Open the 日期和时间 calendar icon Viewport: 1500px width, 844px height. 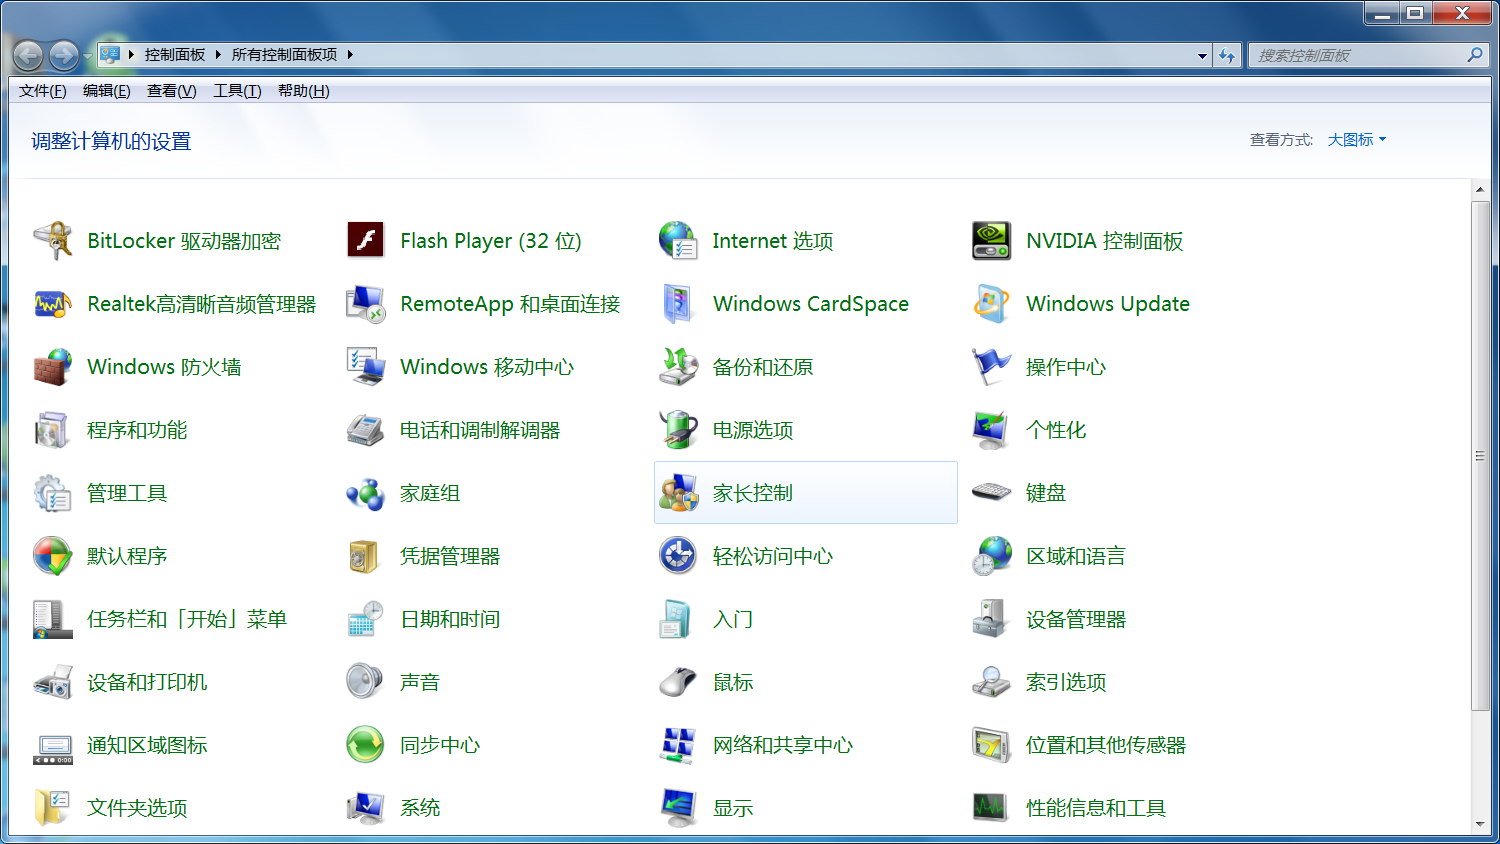point(365,619)
